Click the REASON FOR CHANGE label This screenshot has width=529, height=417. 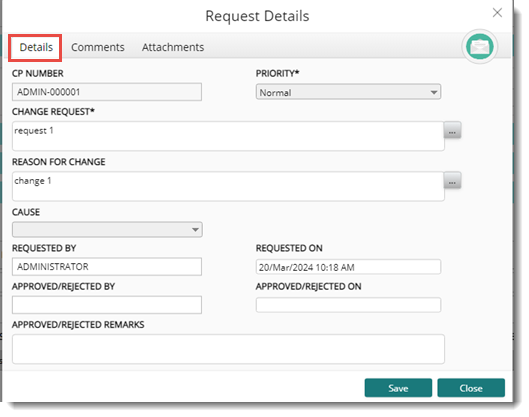[x=59, y=162]
